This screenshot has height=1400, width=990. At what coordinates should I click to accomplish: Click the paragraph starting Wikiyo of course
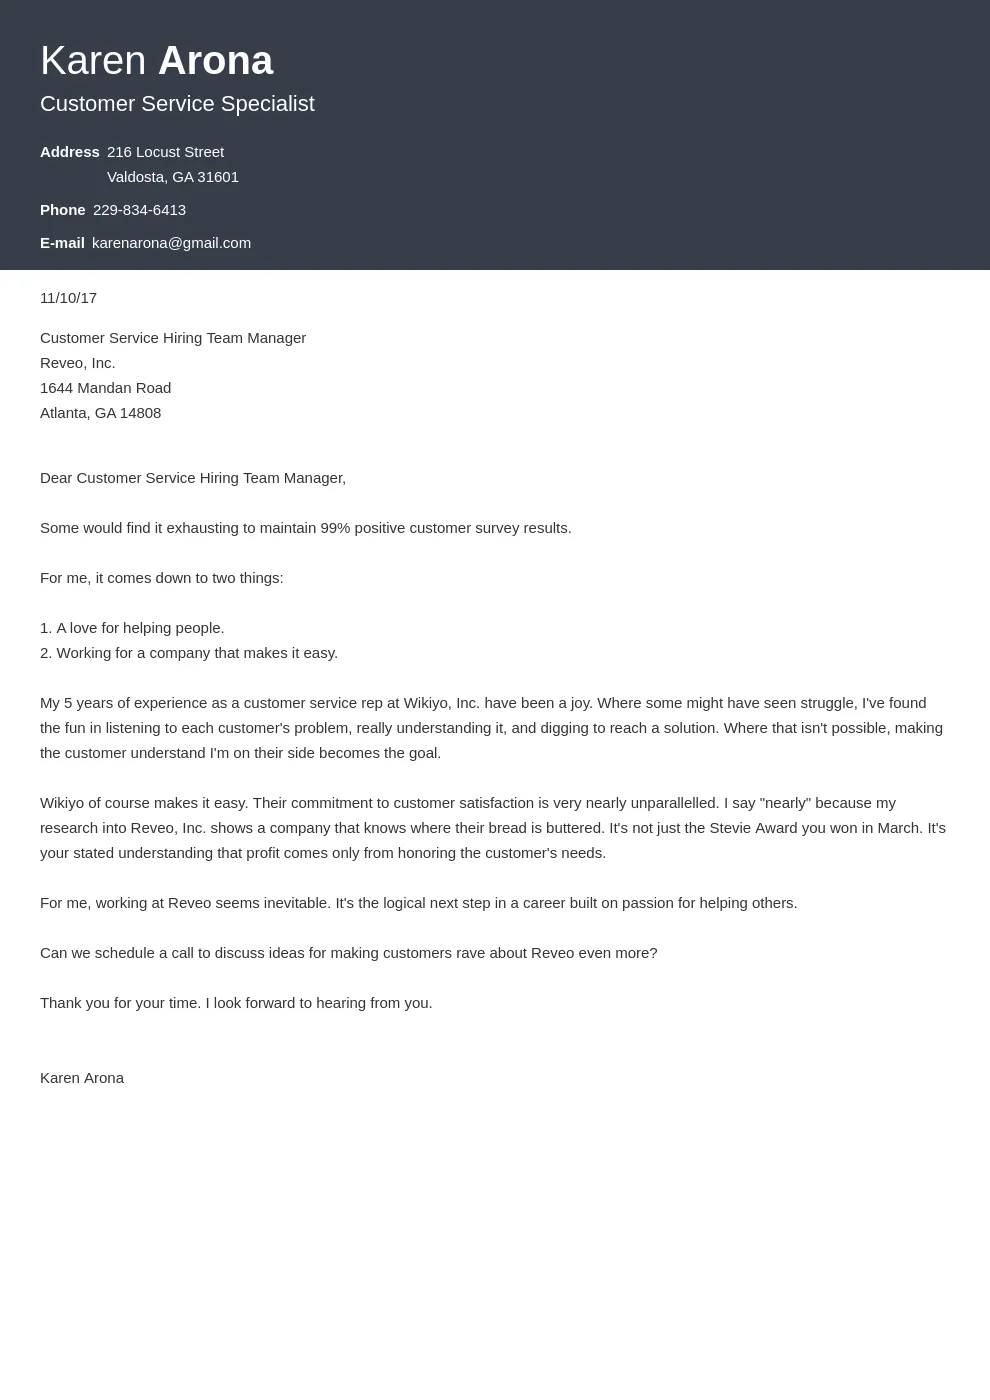(x=490, y=828)
